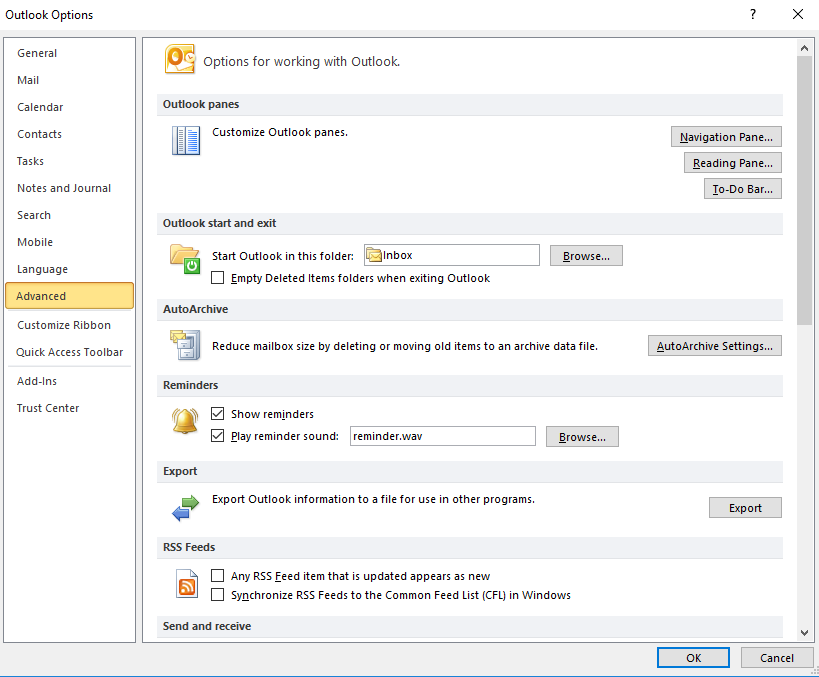Open Notes and Journal options
The width and height of the screenshot is (819, 677).
(69, 188)
